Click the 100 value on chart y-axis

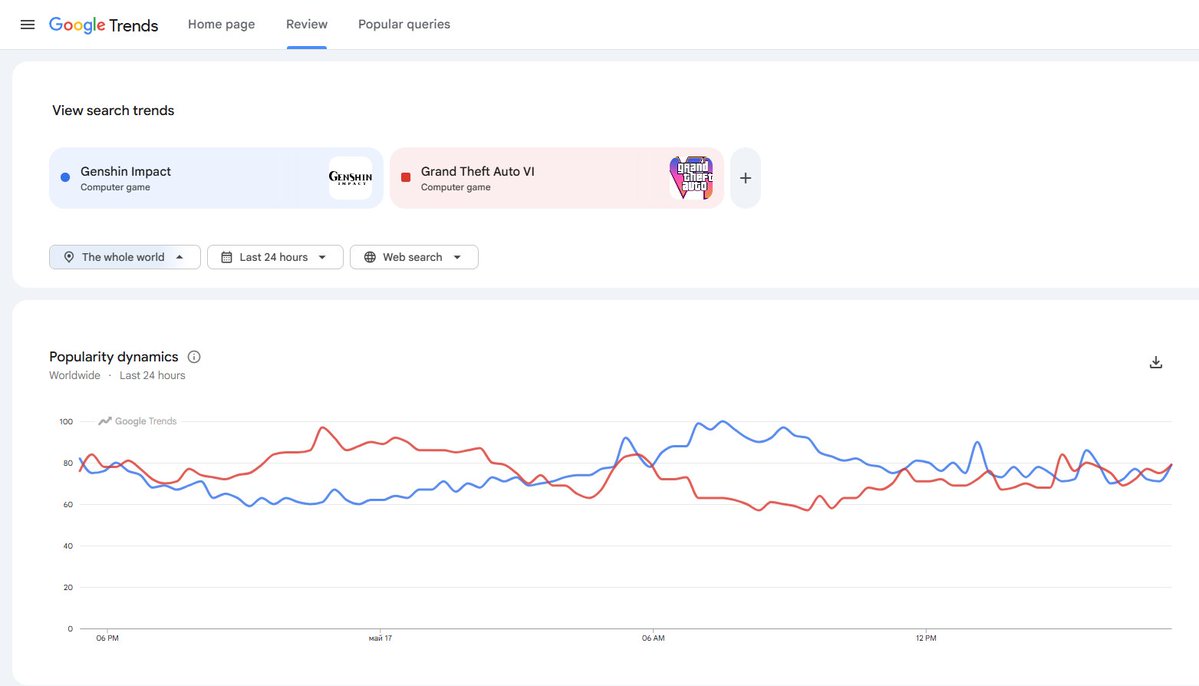[x=66, y=421]
